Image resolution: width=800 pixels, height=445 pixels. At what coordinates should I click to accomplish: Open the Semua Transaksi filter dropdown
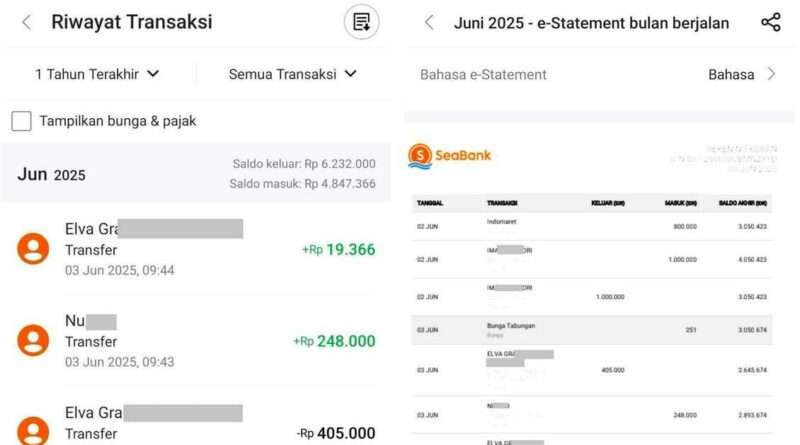292,75
